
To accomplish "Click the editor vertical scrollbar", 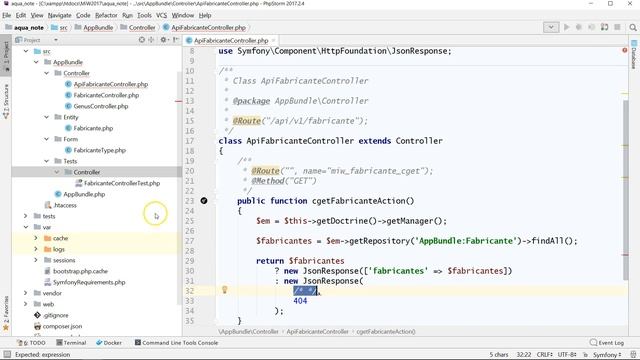I will click(625, 190).
